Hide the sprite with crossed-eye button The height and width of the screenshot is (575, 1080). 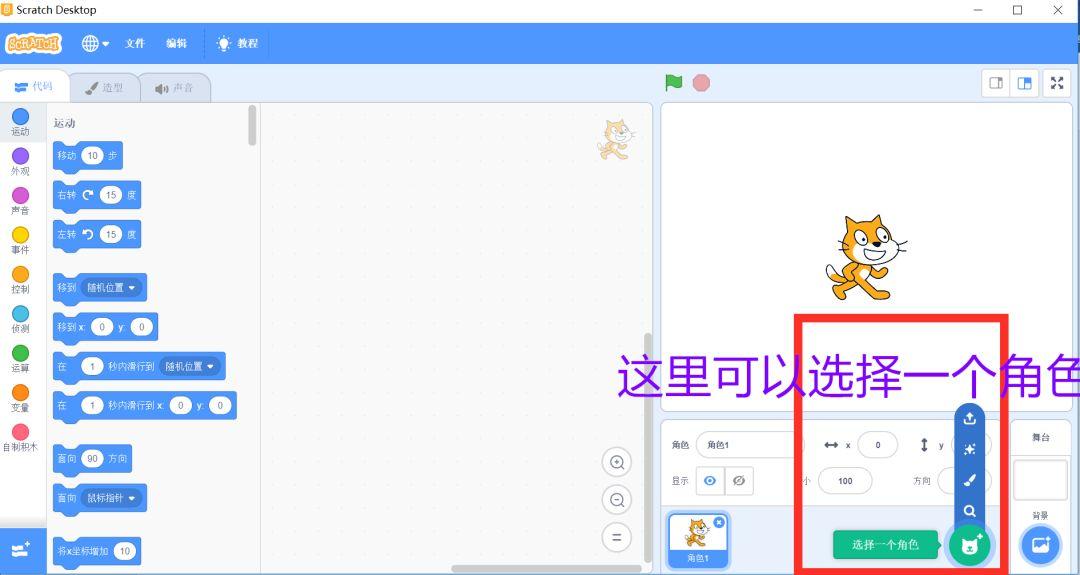point(739,481)
